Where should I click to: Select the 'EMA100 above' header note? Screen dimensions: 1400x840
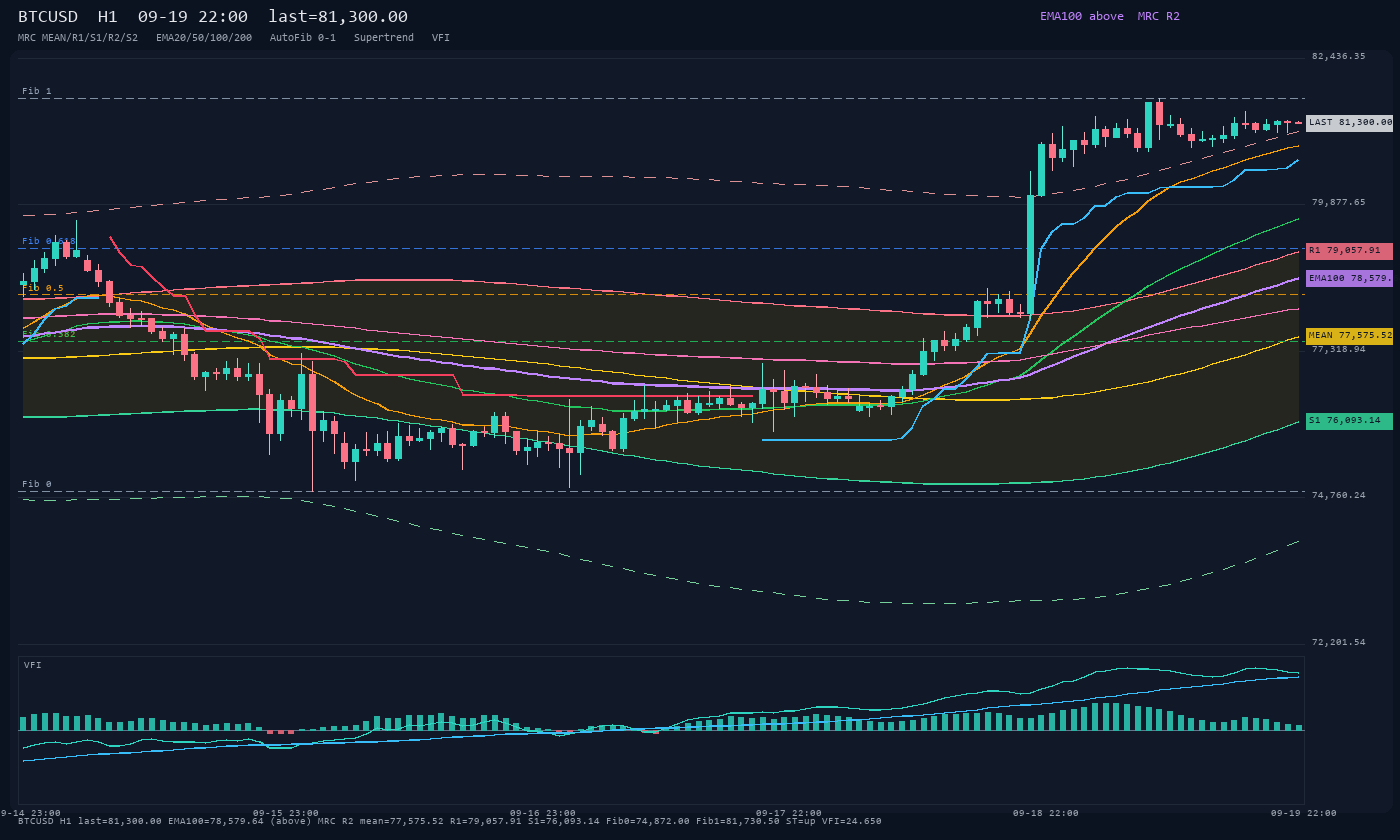point(1082,16)
